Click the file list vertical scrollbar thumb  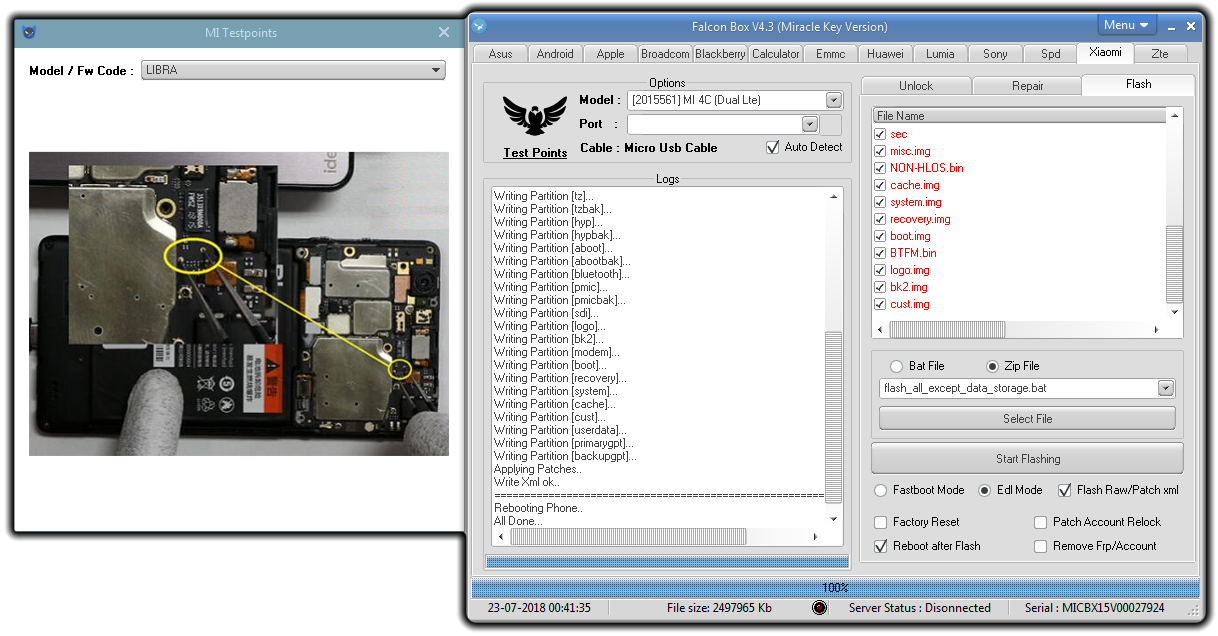[1175, 264]
